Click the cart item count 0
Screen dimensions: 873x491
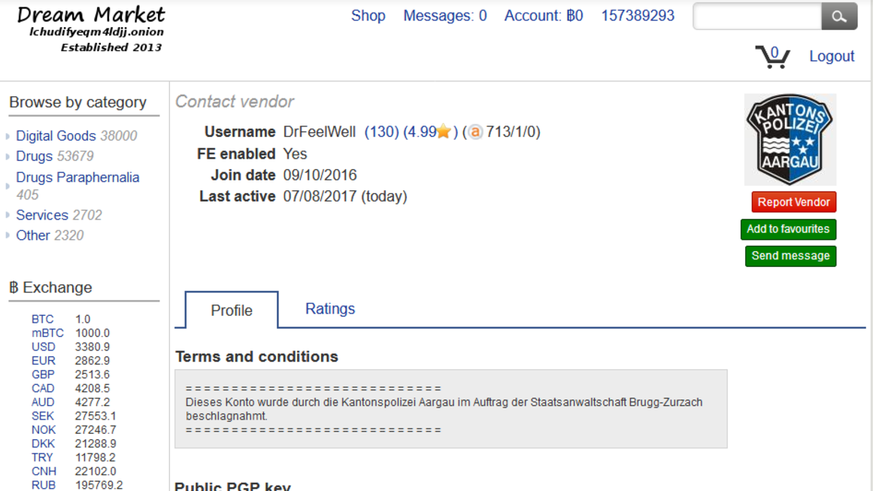[x=774, y=52]
